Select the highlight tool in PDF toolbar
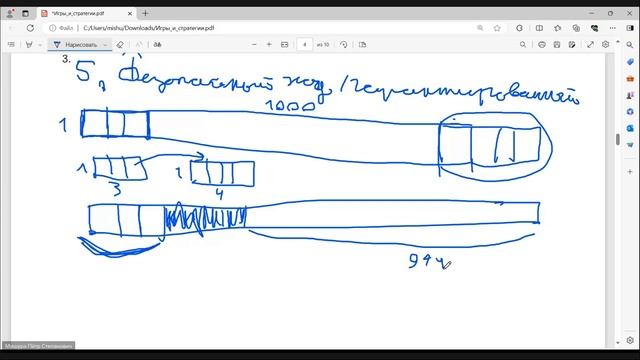The height and width of the screenshot is (360, 640). click(x=29, y=44)
